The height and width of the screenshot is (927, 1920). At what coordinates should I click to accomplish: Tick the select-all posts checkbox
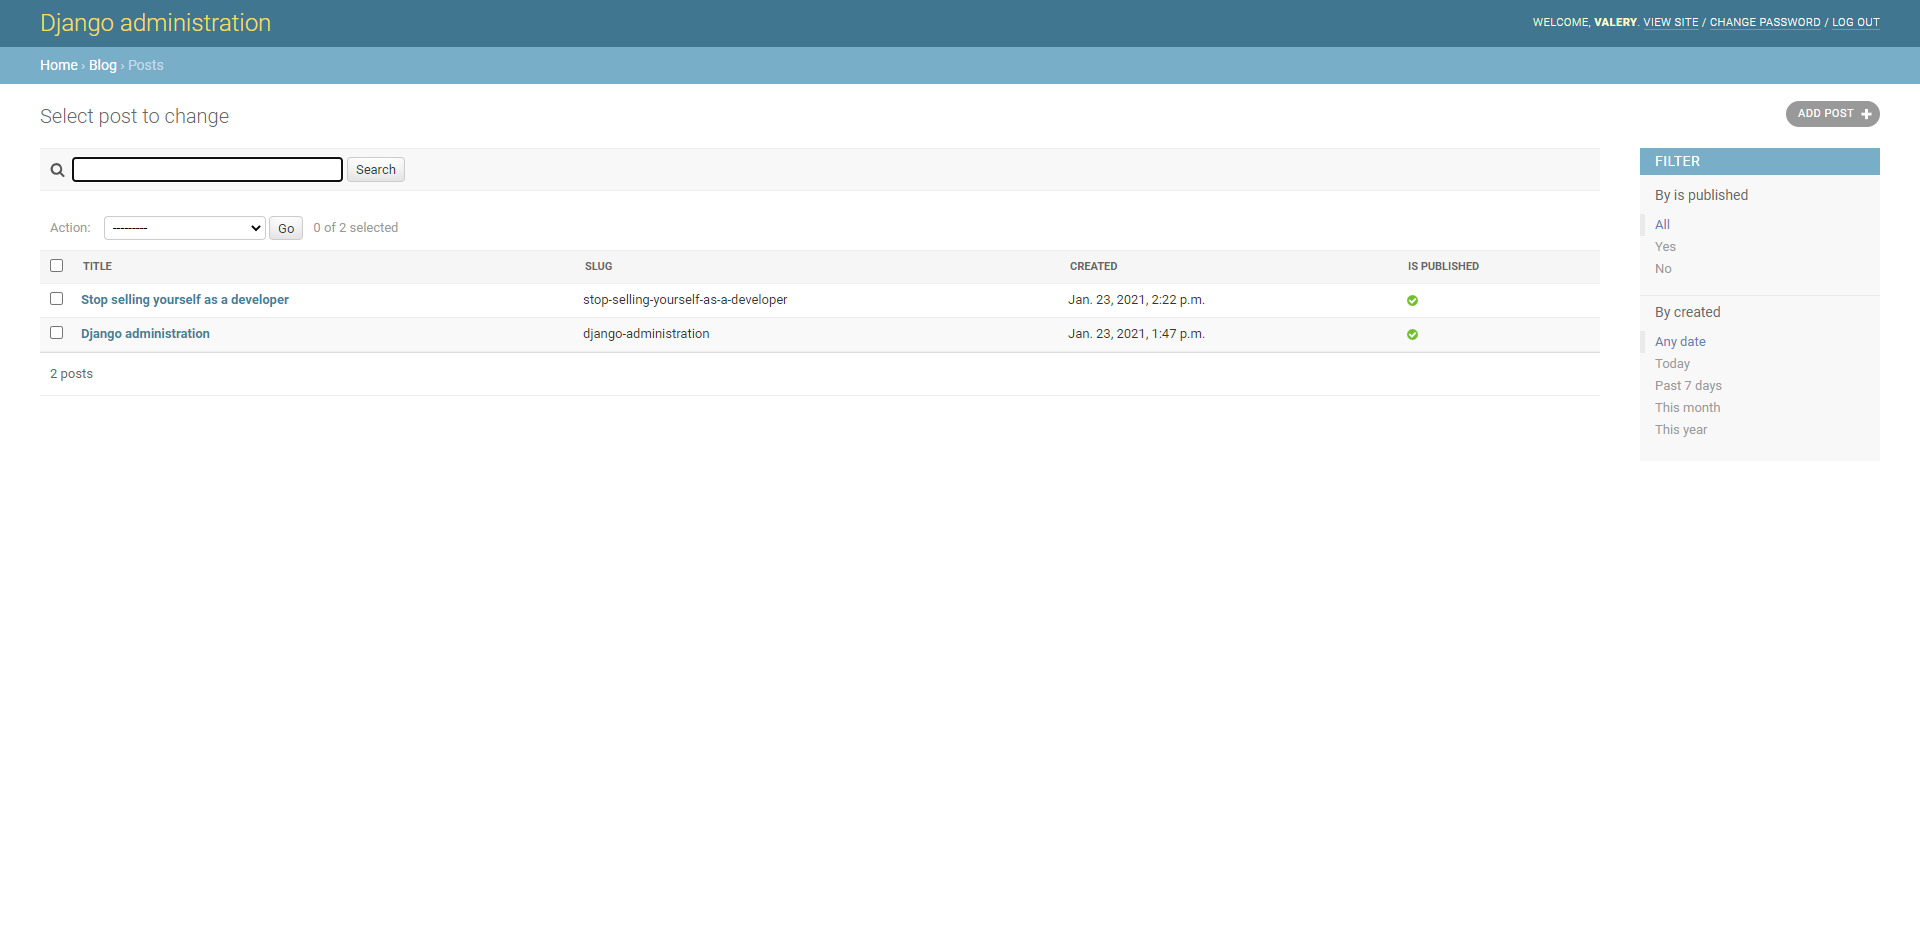(x=57, y=266)
